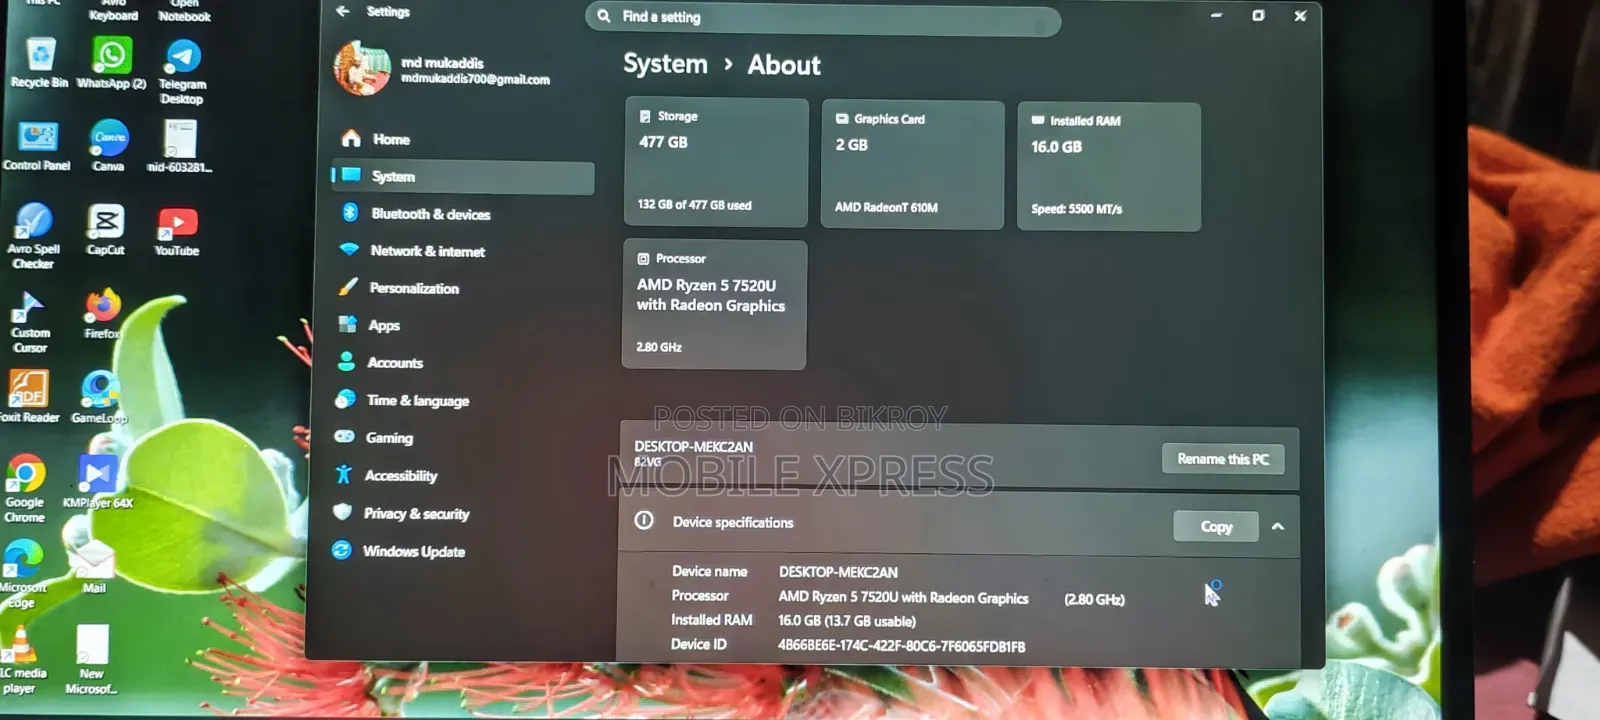1600x720 pixels.
Task: Open Telegram Desktop shortcut
Action: pyautogui.click(x=182, y=71)
